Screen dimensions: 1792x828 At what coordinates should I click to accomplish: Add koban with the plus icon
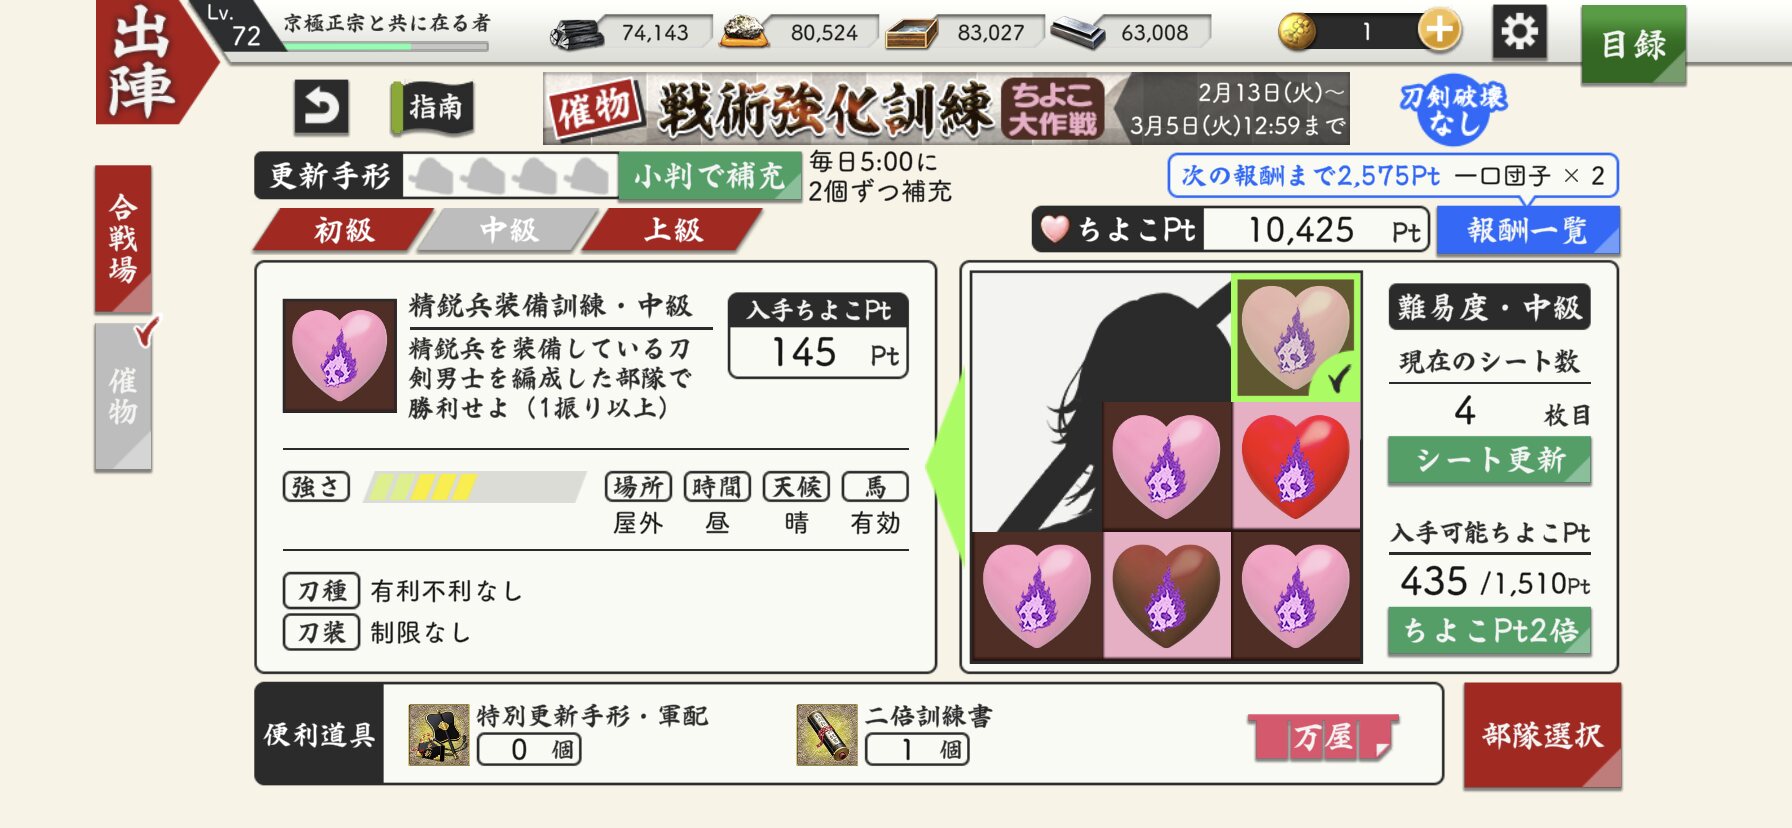coord(1439,31)
